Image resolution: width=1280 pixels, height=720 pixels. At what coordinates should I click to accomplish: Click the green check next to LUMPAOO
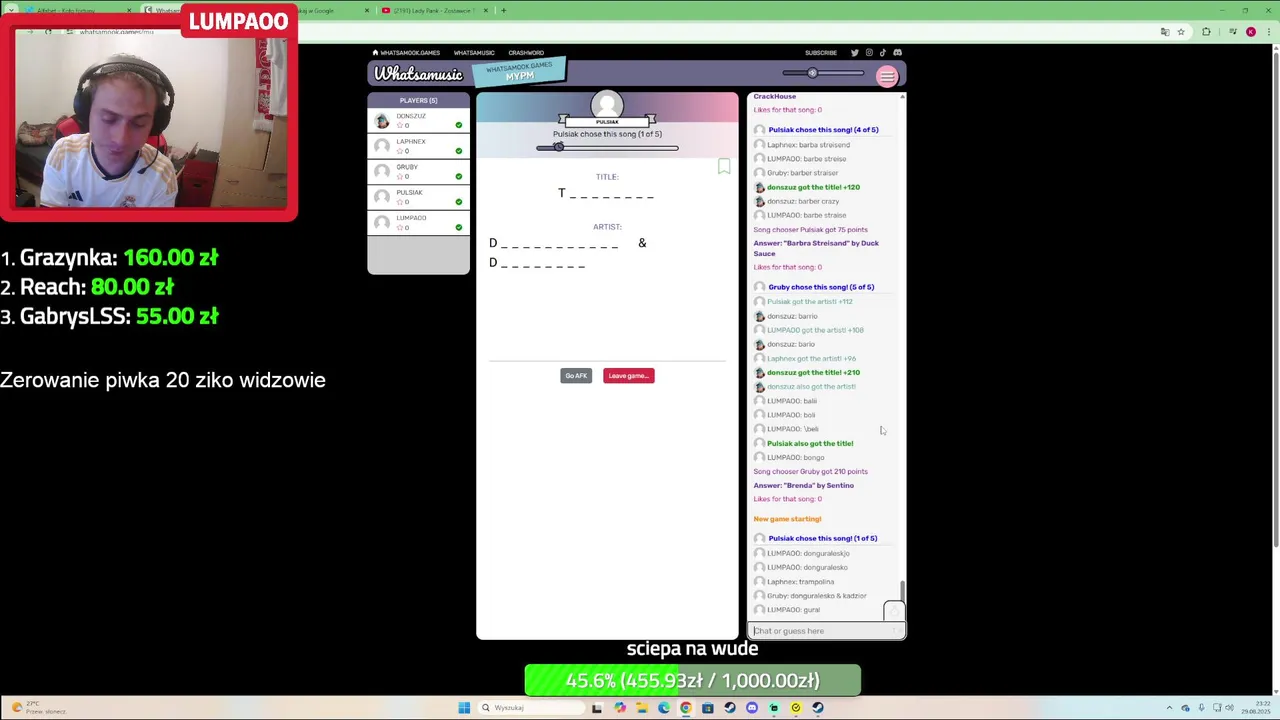[x=459, y=227]
